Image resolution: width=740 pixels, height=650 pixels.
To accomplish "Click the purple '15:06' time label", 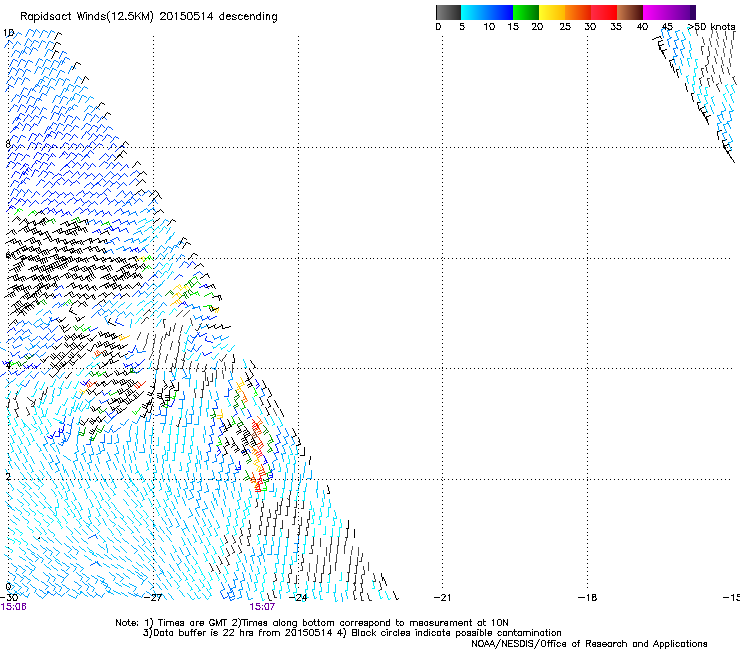I will [14, 607].
